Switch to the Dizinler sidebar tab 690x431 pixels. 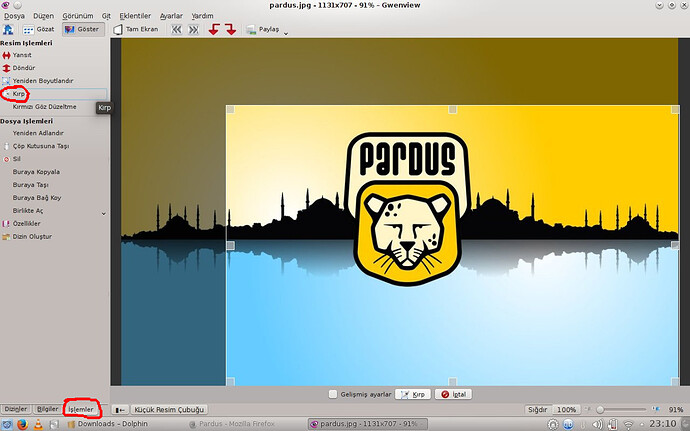pyautogui.click(x=16, y=409)
